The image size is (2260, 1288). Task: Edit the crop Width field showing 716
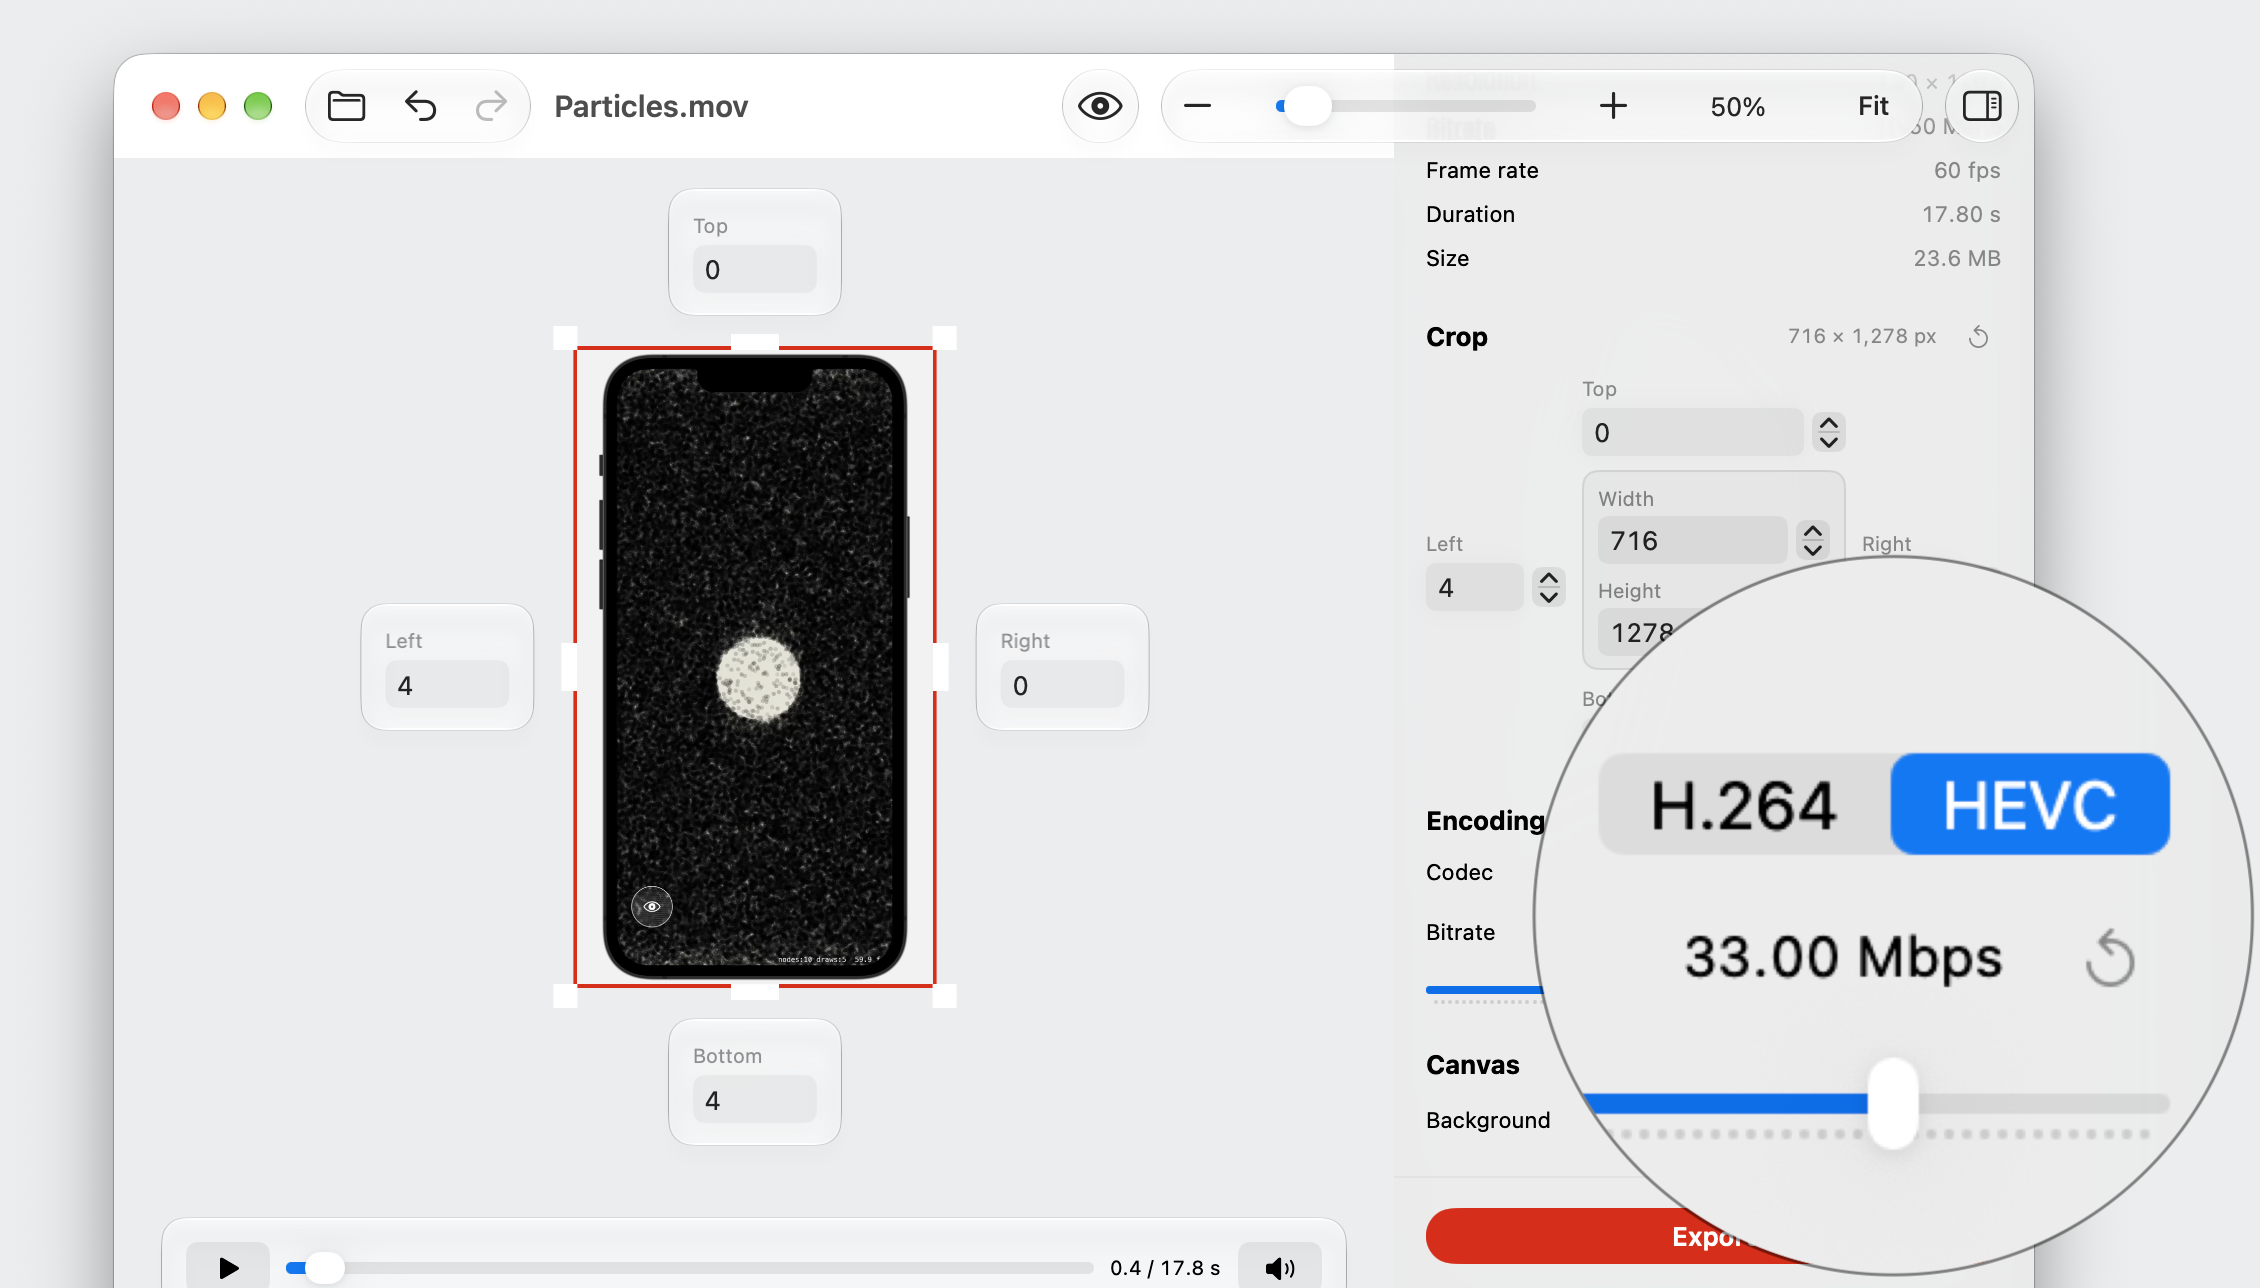pyautogui.click(x=1692, y=541)
